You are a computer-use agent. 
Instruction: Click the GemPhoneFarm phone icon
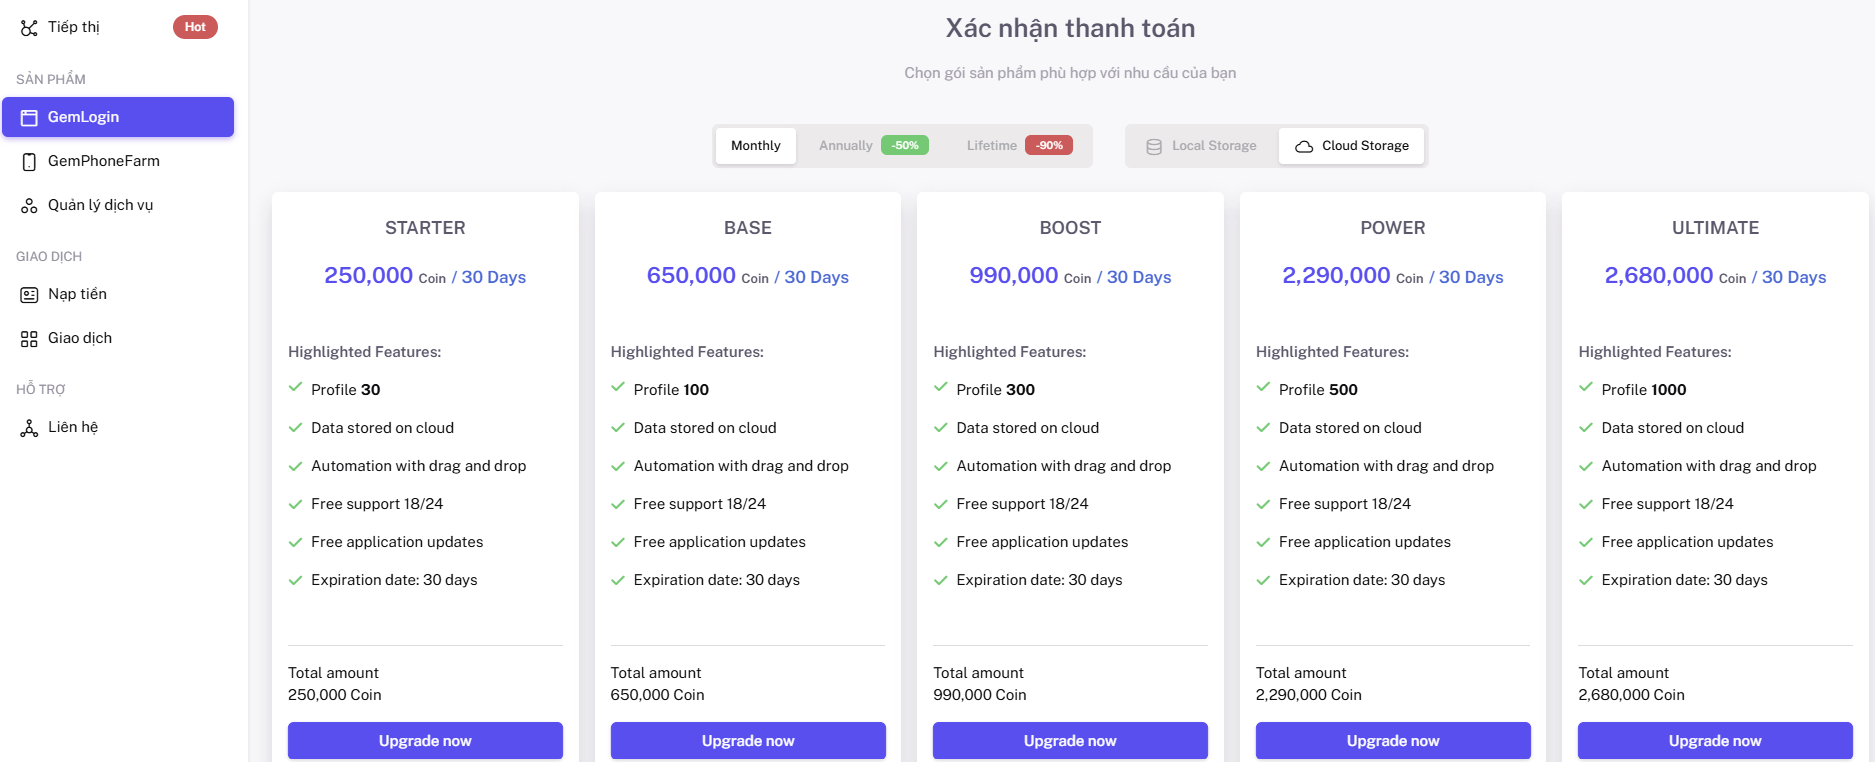pyautogui.click(x=29, y=162)
